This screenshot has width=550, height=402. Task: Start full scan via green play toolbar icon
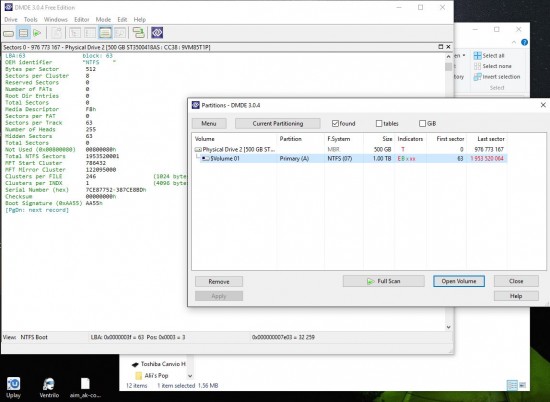tap(37, 33)
